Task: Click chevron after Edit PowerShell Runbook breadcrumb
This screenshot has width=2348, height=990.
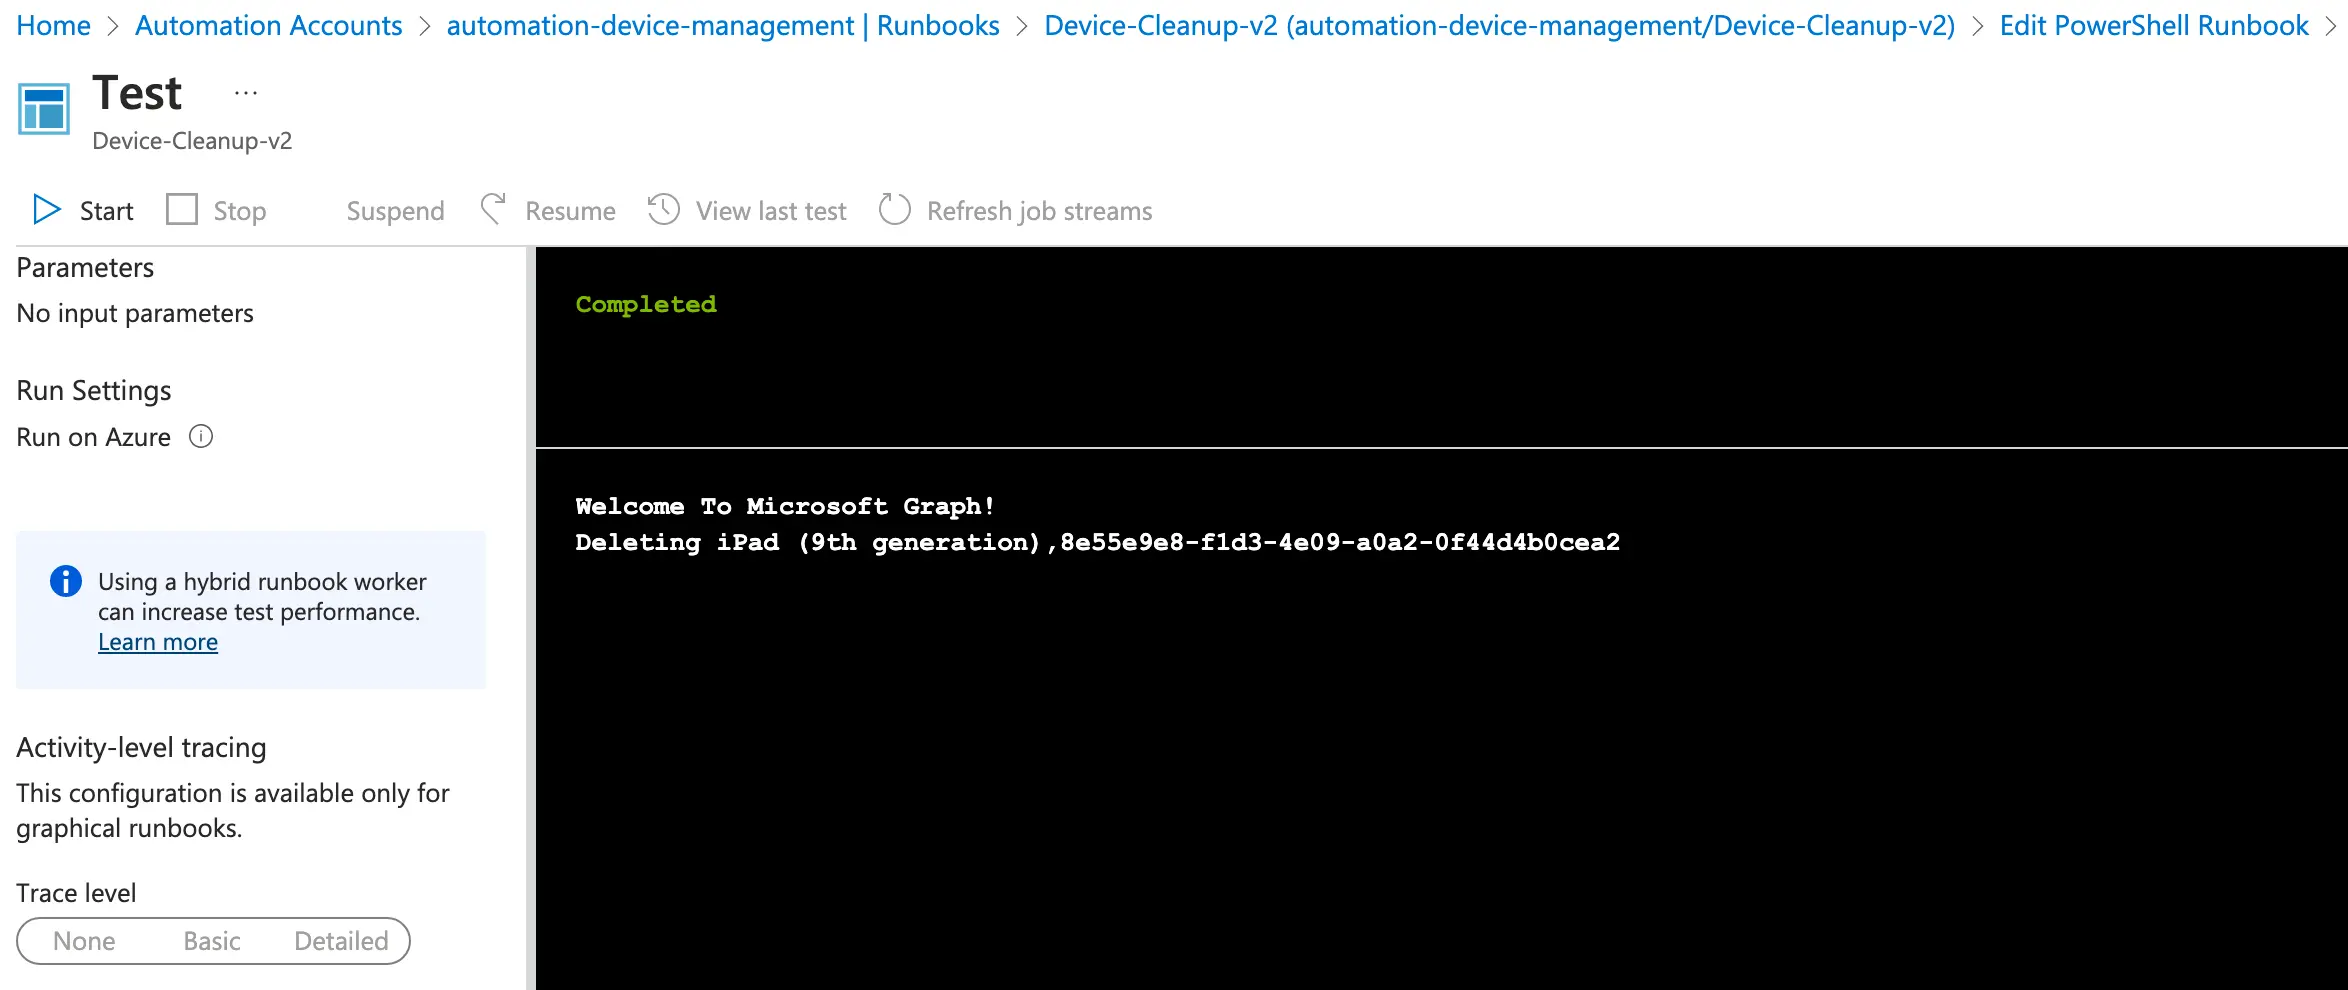Action: [2331, 26]
